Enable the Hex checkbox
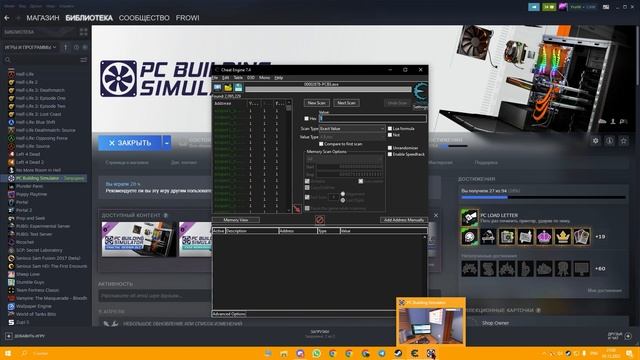Image resolution: width=640 pixels, height=360 pixels. tap(307, 119)
